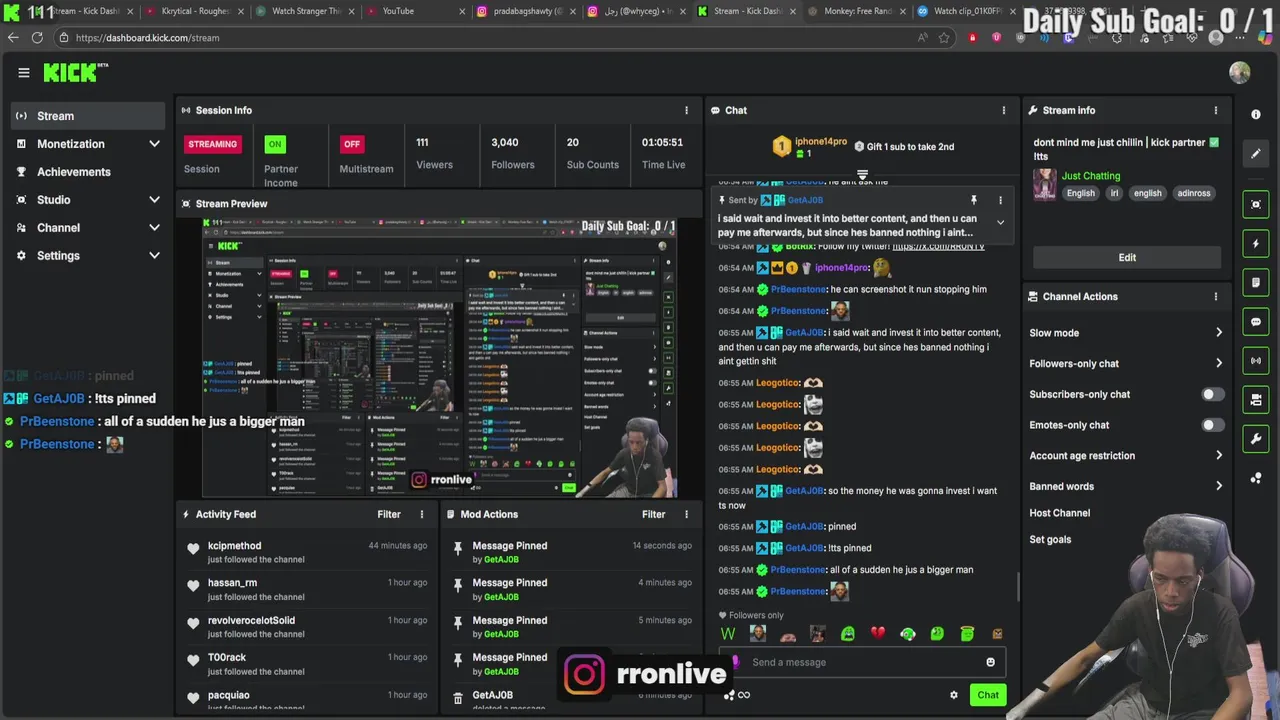This screenshot has height=720, width=1280.
Task: Click the Stream Preview video thumbnail
Action: pos(440,357)
